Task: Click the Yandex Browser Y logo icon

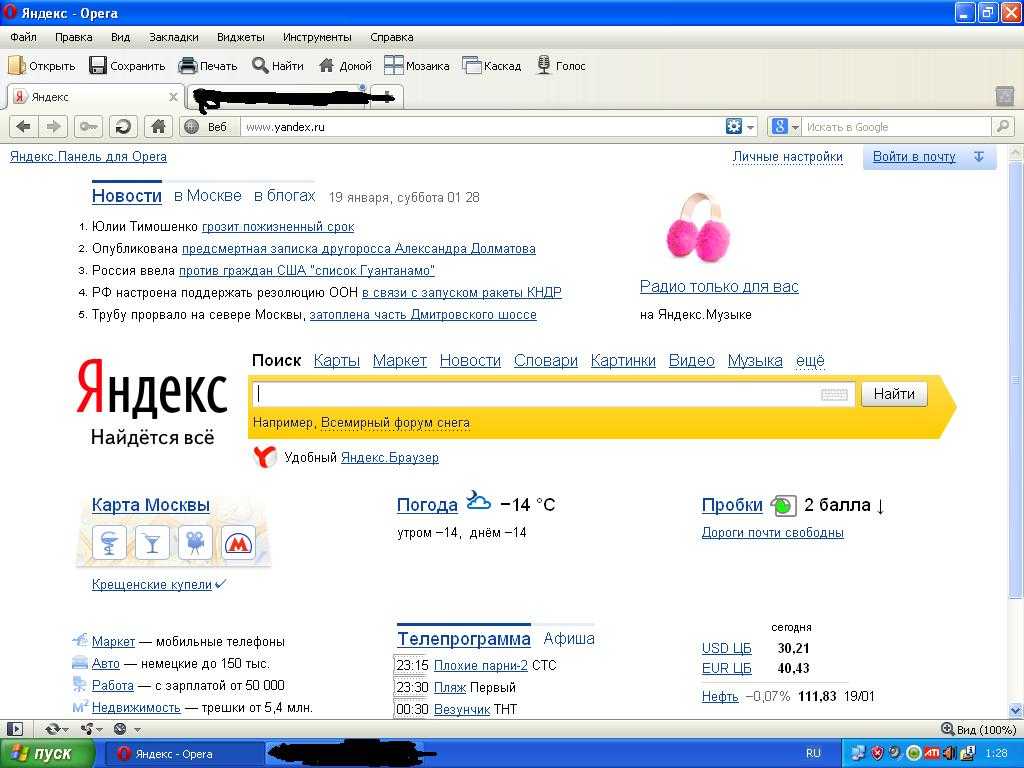Action: pos(264,457)
